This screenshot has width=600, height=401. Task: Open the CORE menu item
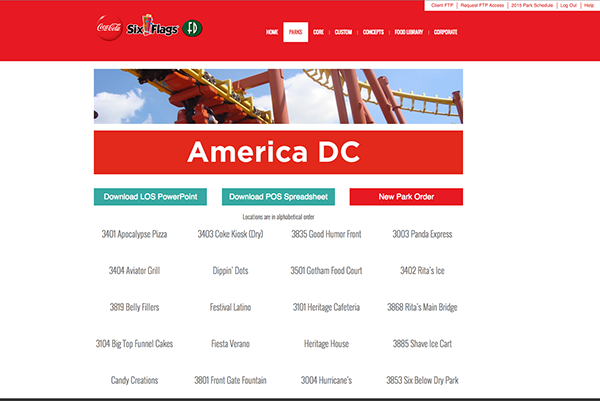click(x=318, y=32)
